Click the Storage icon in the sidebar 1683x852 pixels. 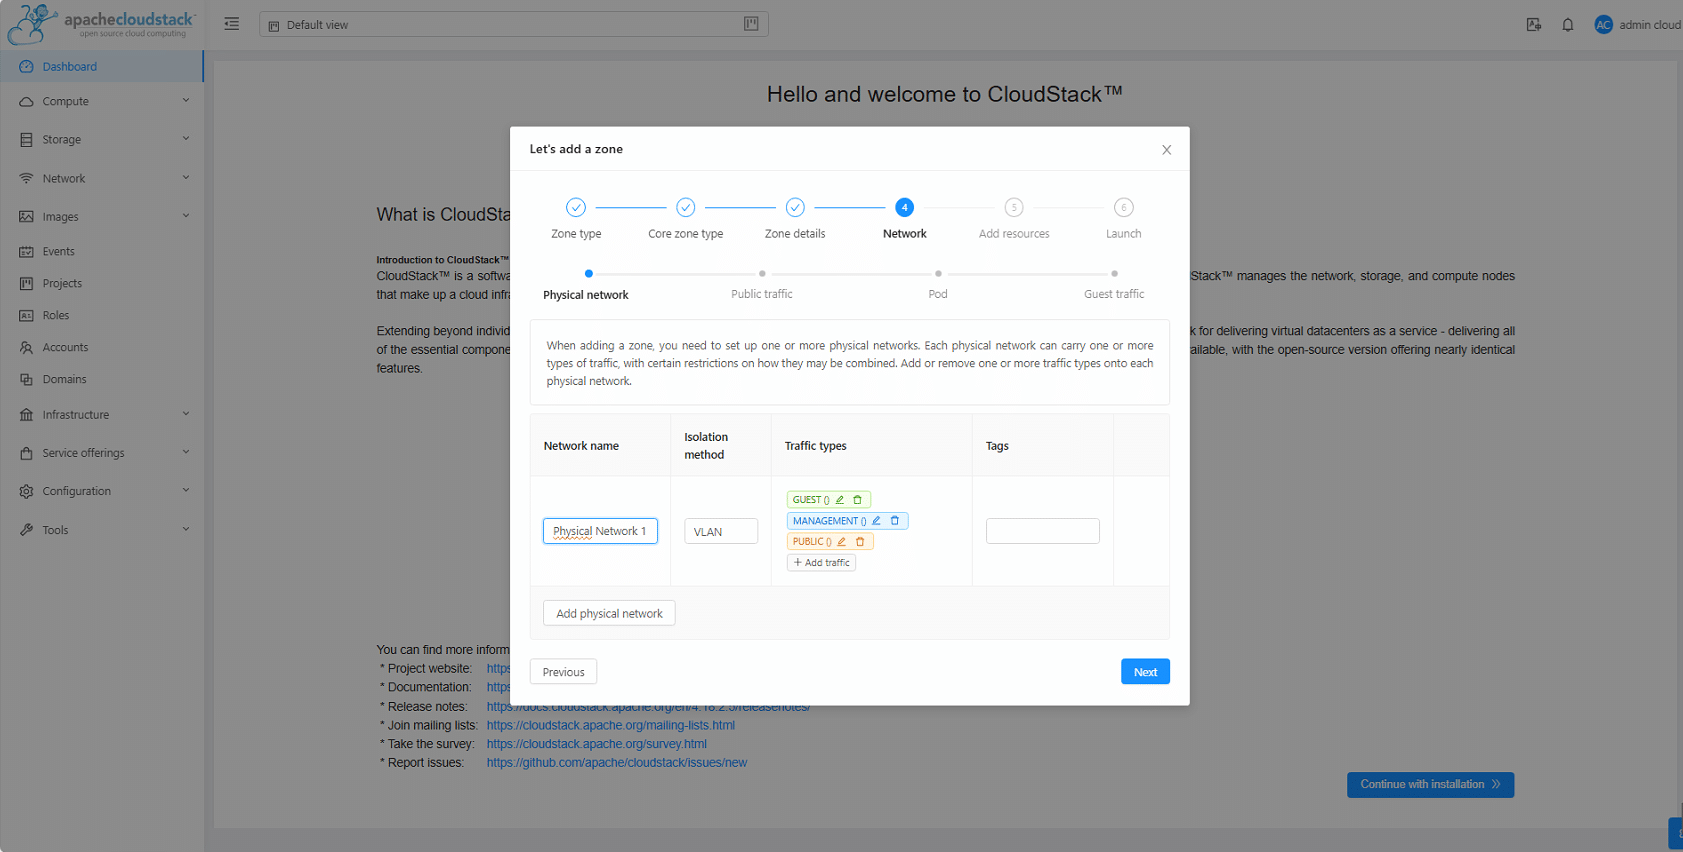coord(26,140)
